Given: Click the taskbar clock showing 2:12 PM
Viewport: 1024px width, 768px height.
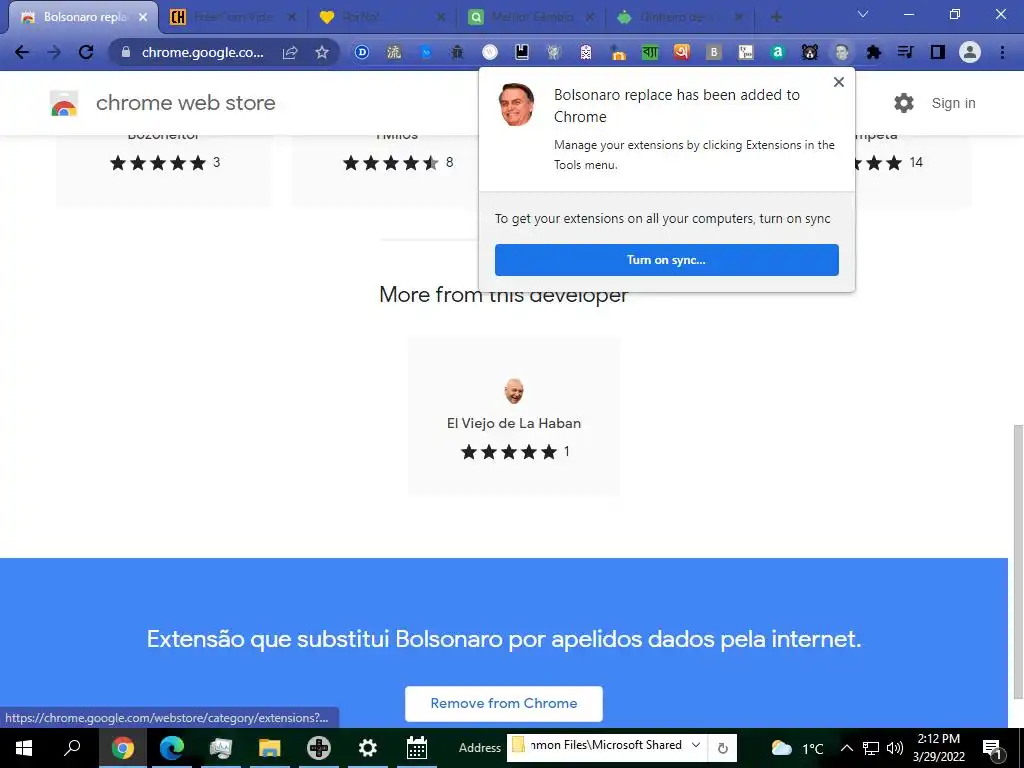Looking at the screenshot, I should pyautogui.click(x=938, y=748).
